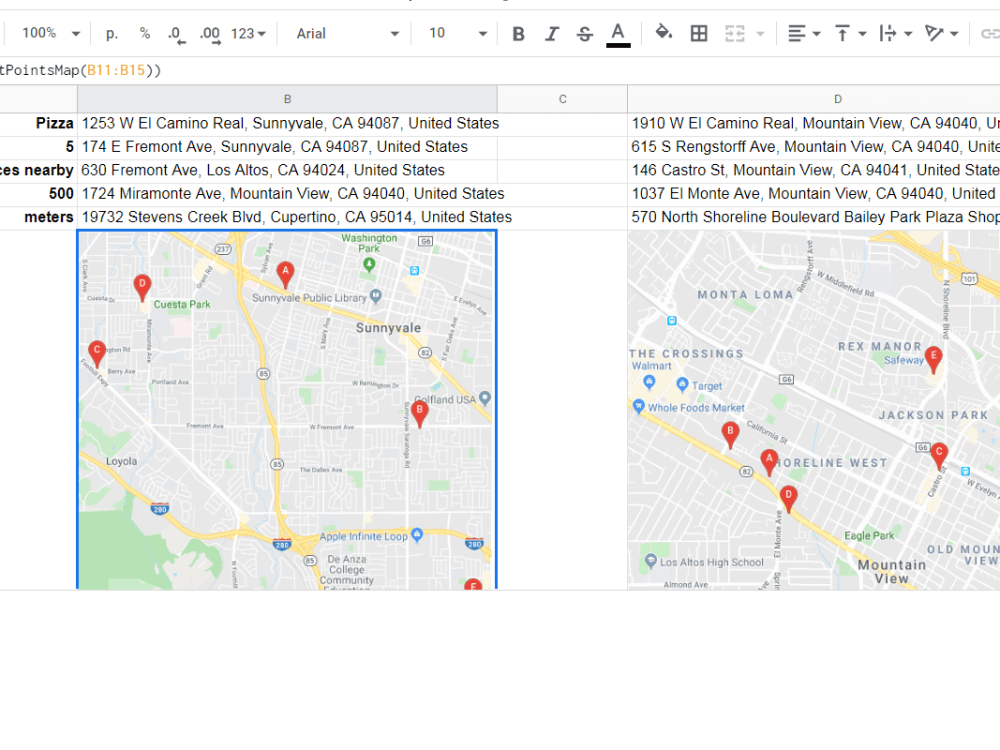Format value as percent

(143, 33)
